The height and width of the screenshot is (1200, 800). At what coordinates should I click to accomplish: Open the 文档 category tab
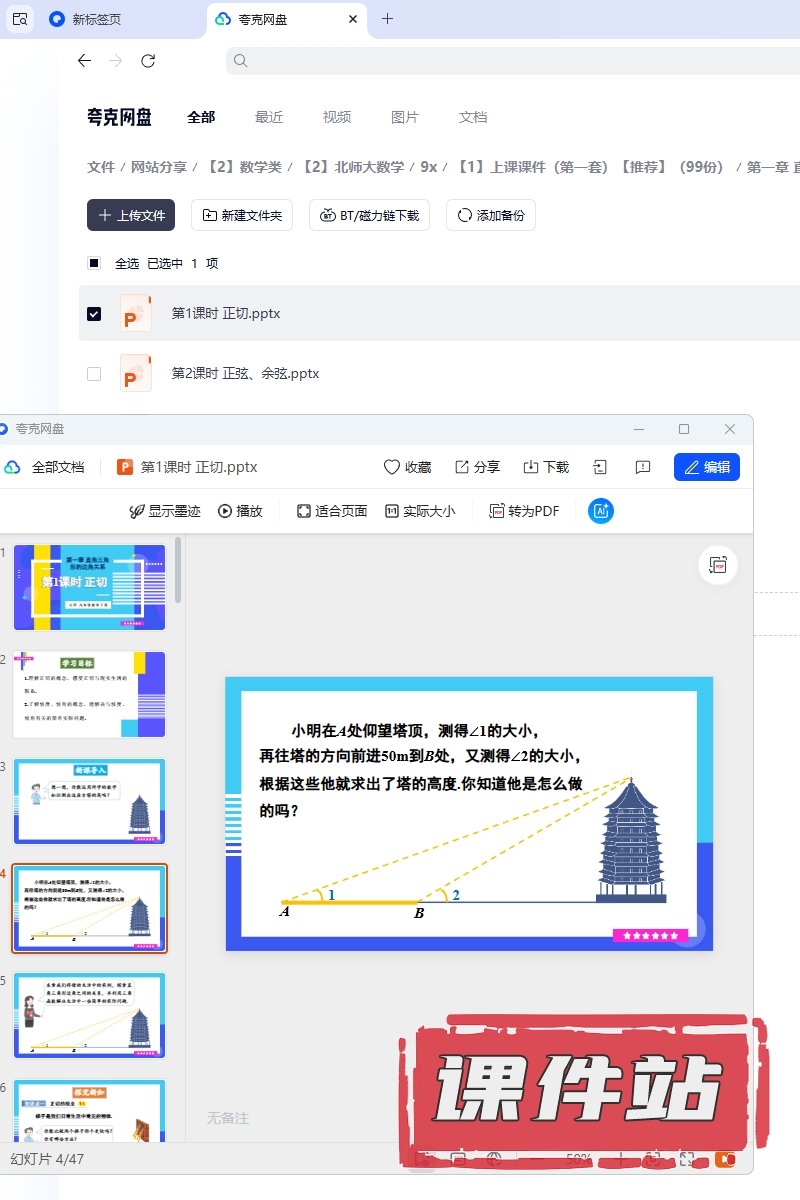point(473,117)
